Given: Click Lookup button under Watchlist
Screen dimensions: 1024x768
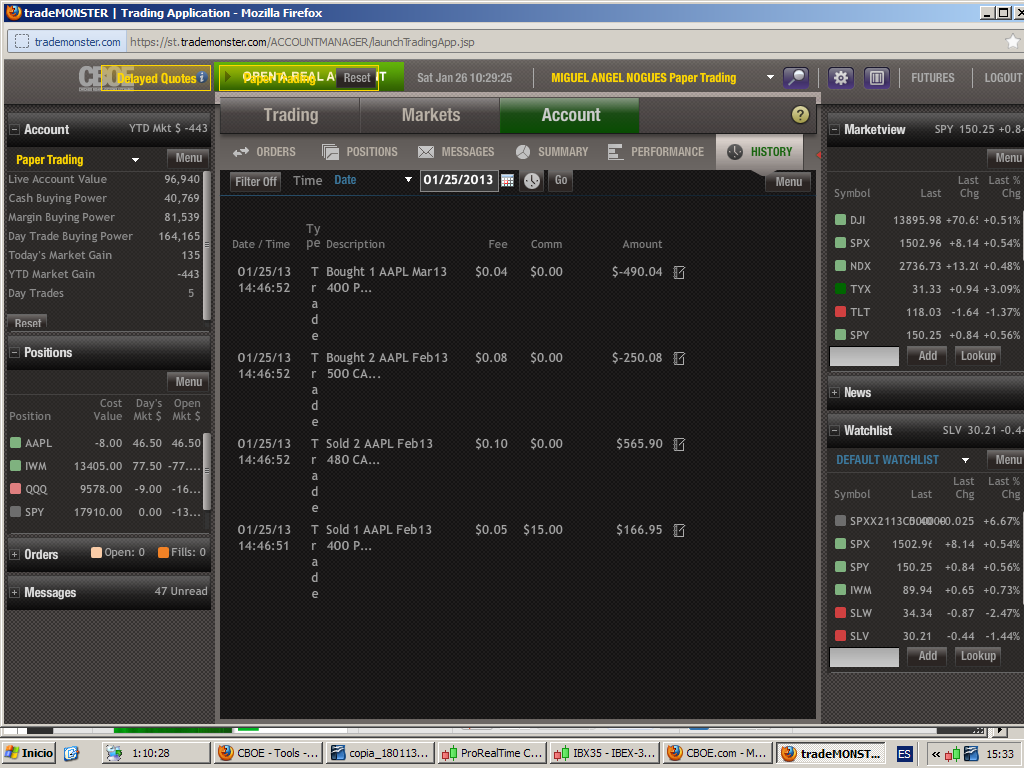Looking at the screenshot, I should tap(978, 656).
